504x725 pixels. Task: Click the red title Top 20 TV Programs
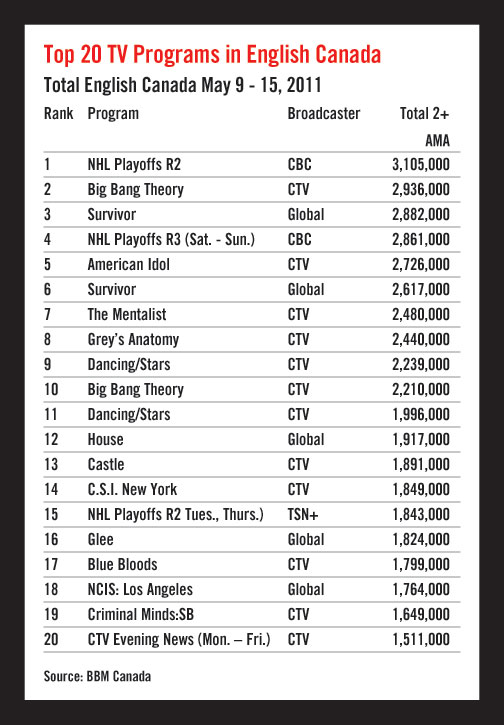tap(212, 55)
